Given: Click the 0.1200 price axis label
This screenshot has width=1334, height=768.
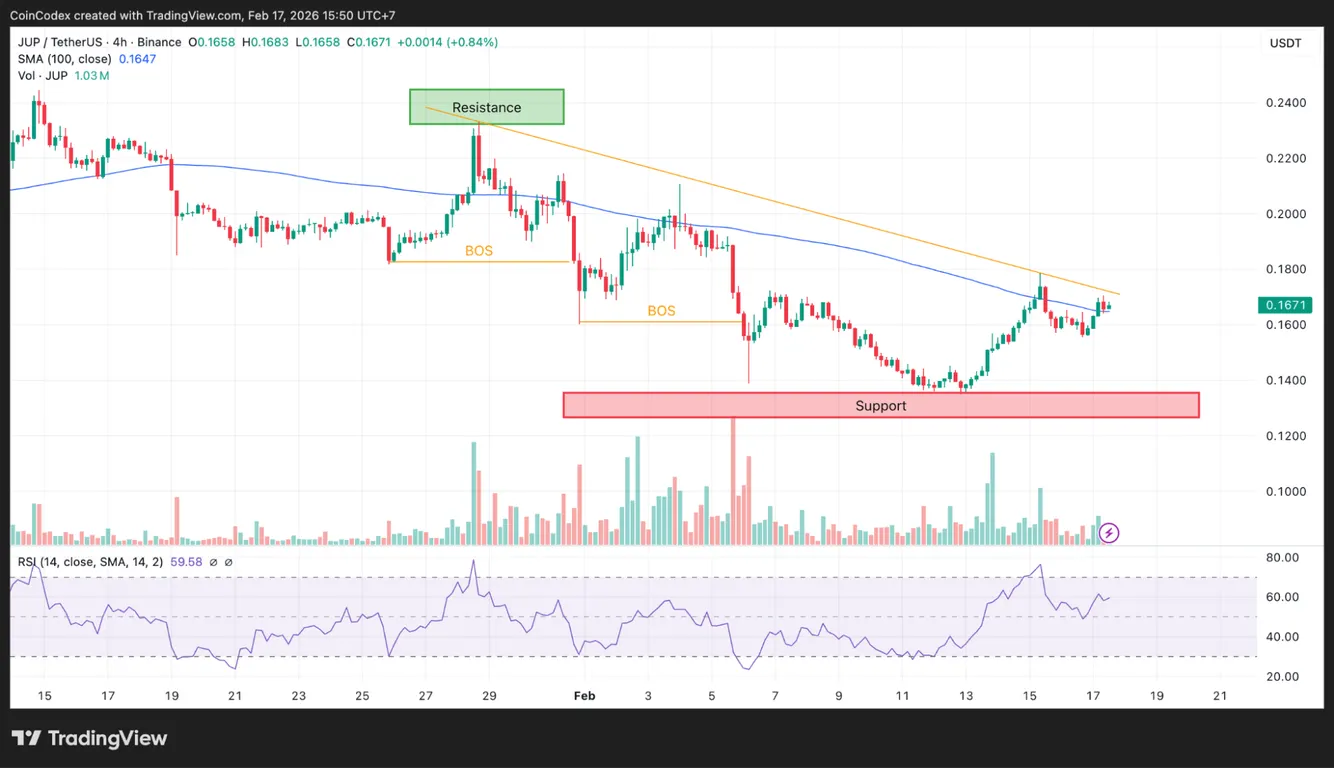Looking at the screenshot, I should click(x=1285, y=436).
